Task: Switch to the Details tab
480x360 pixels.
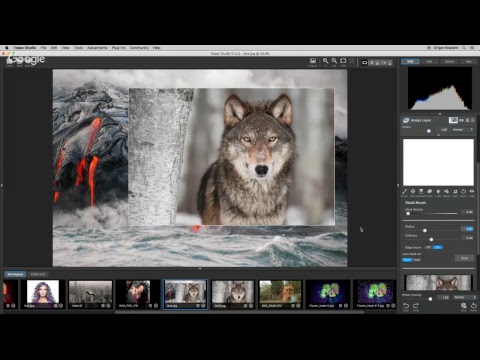Action: 449,61
